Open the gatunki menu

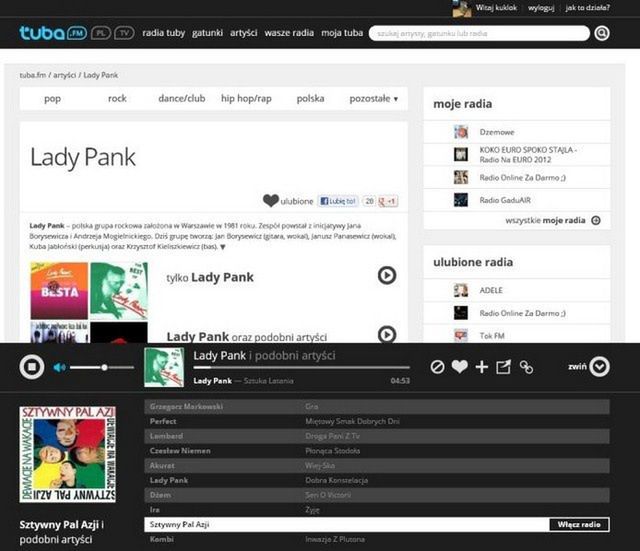[x=207, y=33]
